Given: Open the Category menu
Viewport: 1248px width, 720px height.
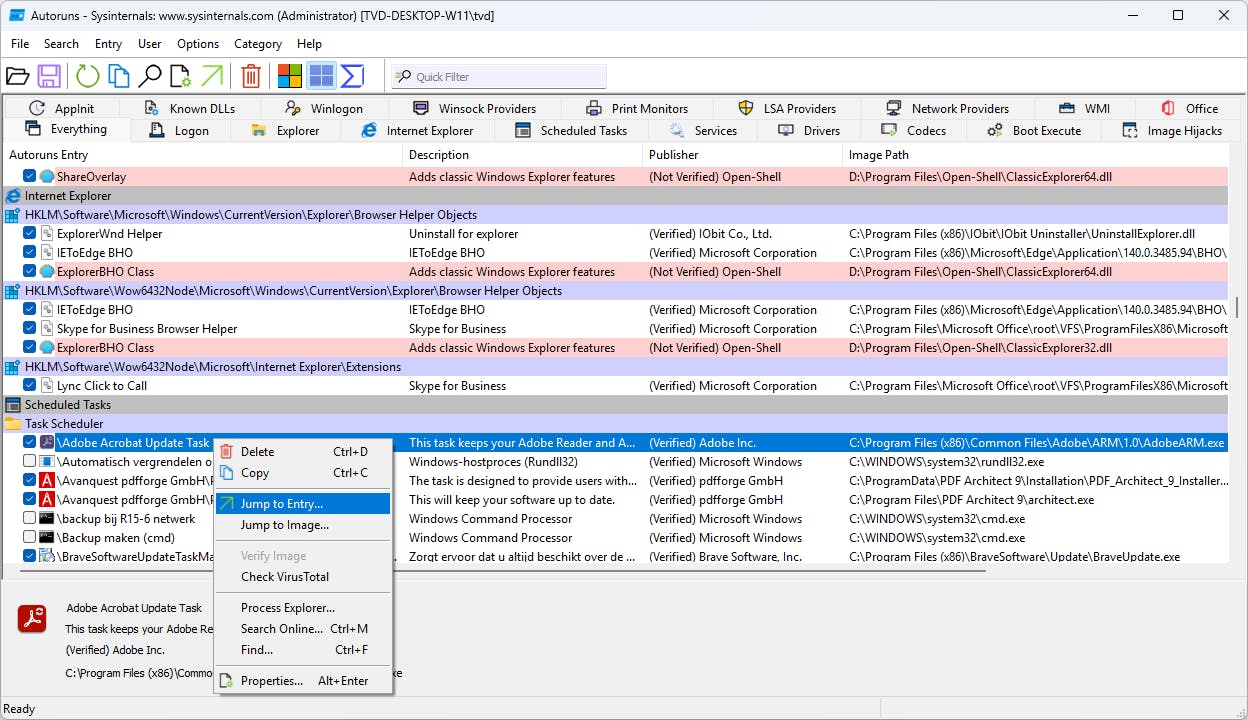Looking at the screenshot, I should [258, 44].
